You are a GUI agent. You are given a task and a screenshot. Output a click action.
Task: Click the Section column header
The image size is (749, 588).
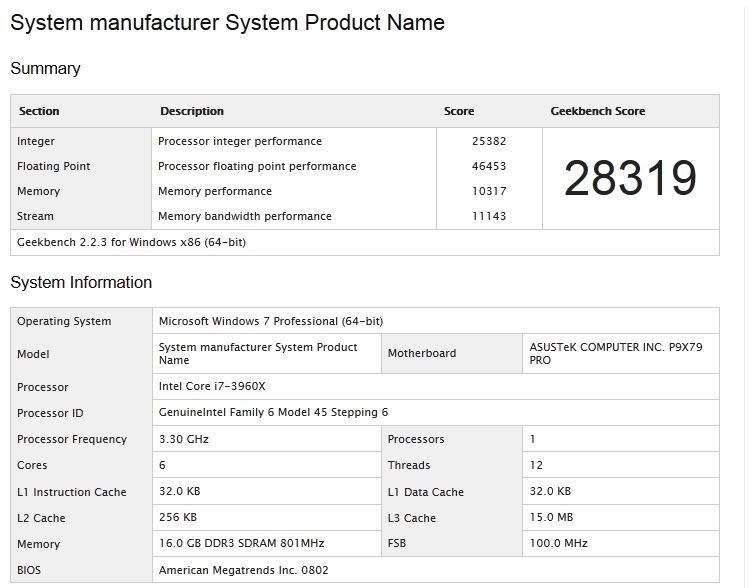[39, 112]
